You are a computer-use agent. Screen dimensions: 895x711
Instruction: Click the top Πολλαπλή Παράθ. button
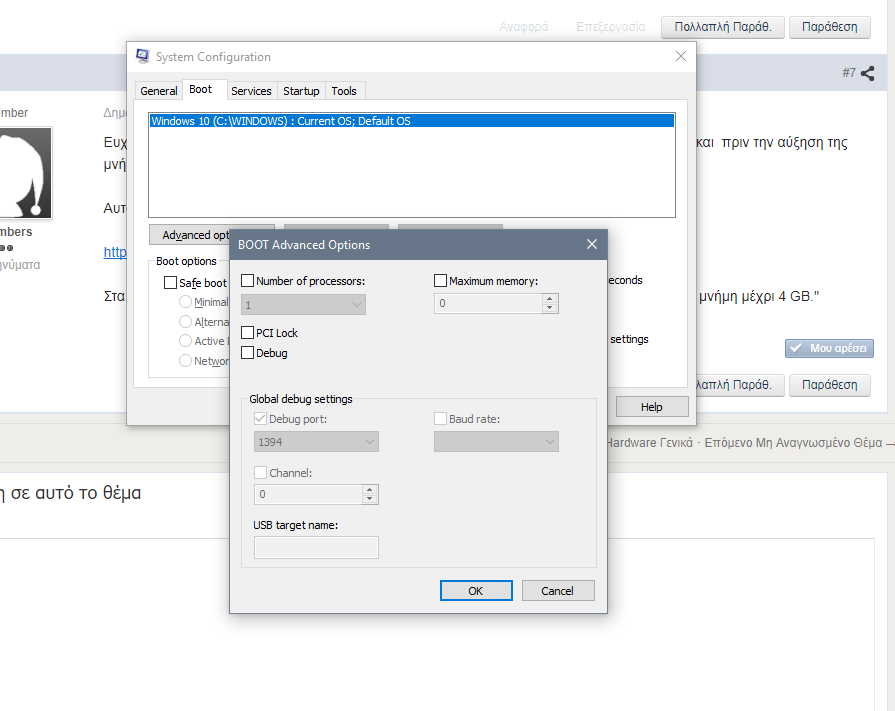723,27
